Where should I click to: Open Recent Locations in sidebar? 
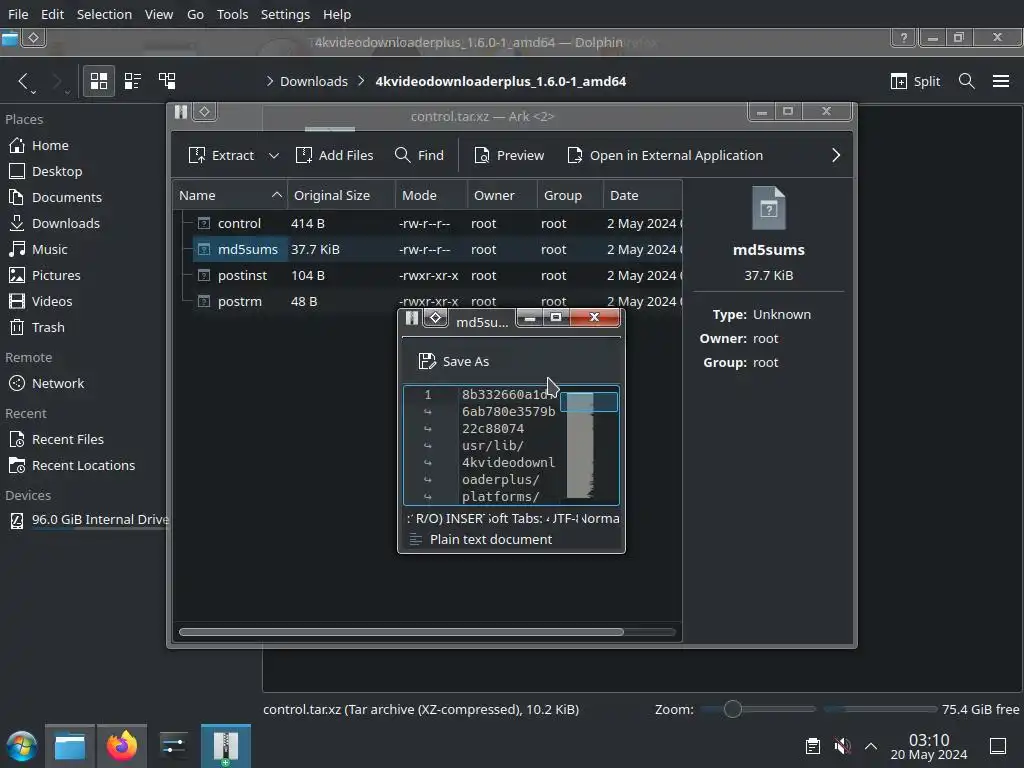pos(84,466)
